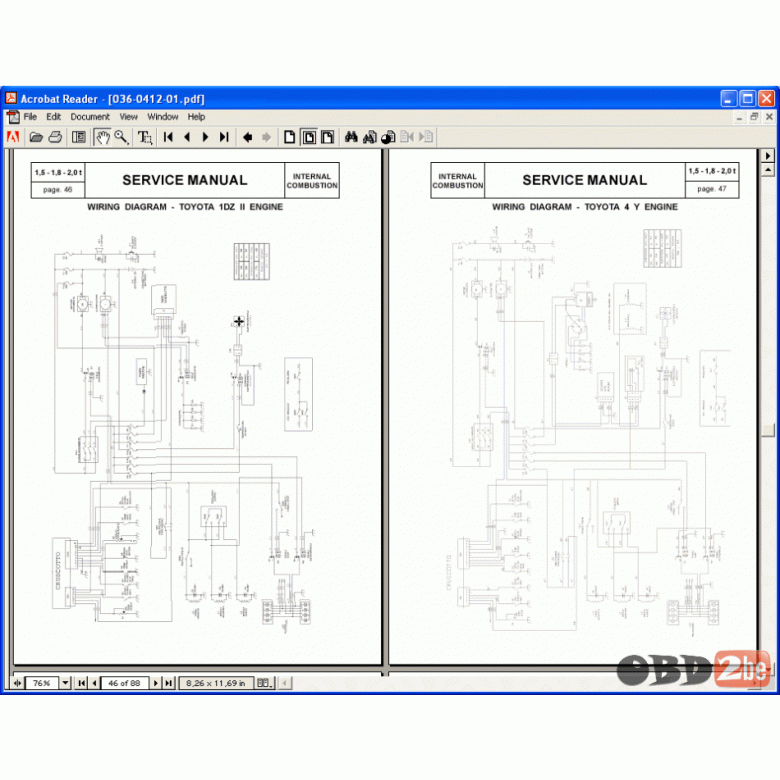Click the next highlight search icon

click(x=426, y=137)
